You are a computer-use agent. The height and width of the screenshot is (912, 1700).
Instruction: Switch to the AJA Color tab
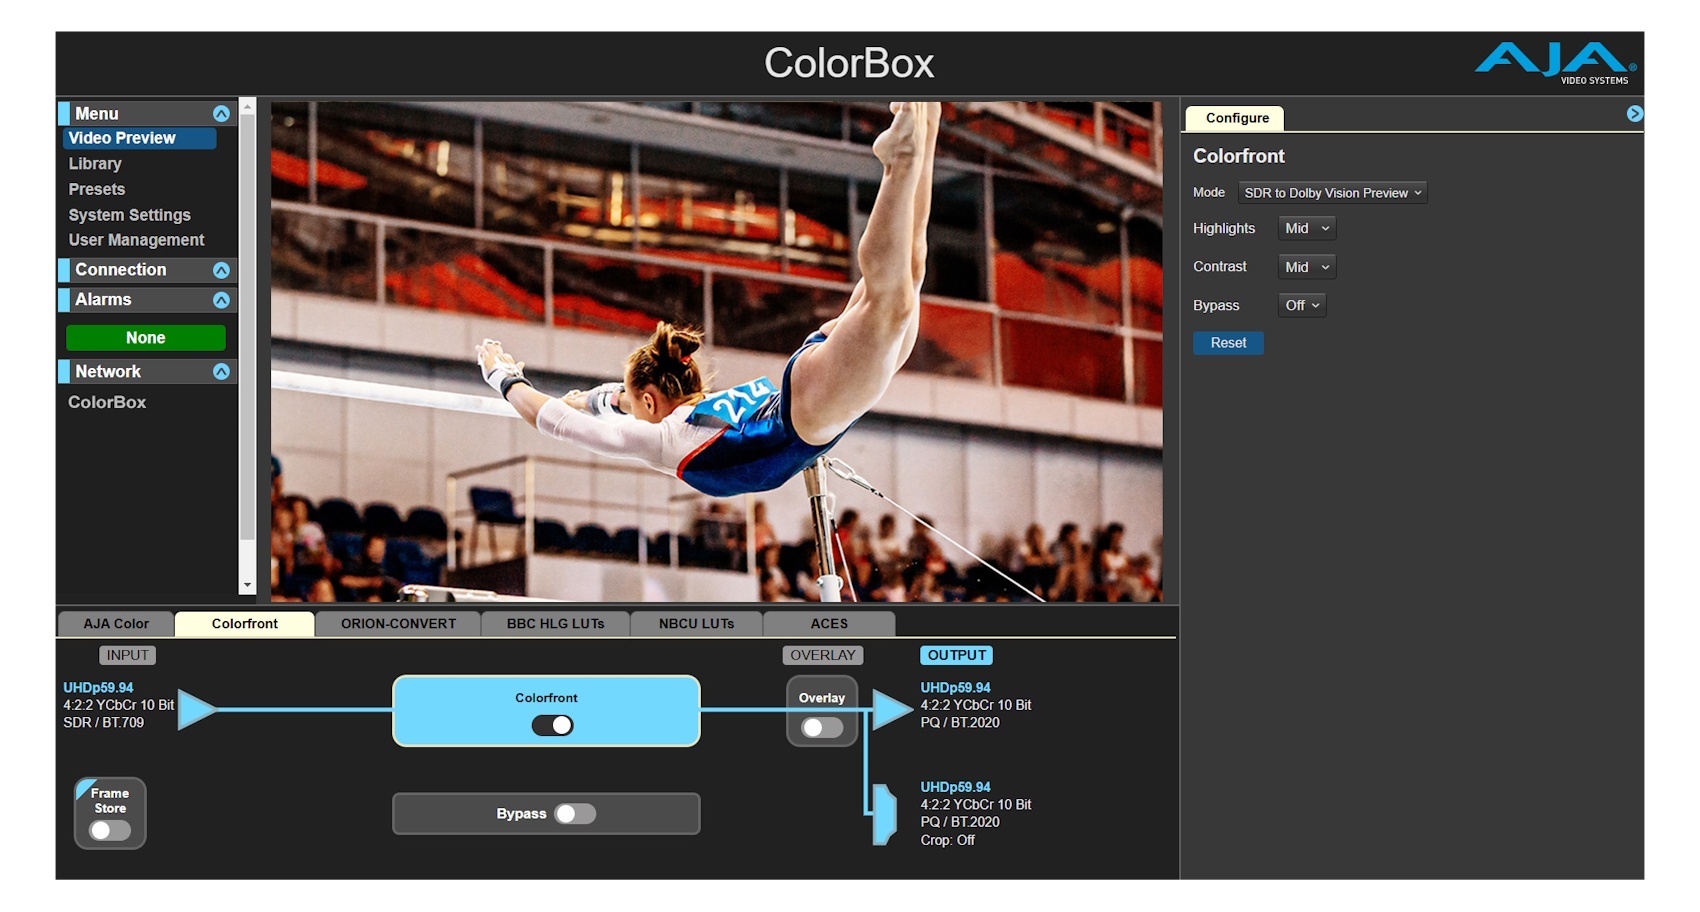click(x=116, y=624)
